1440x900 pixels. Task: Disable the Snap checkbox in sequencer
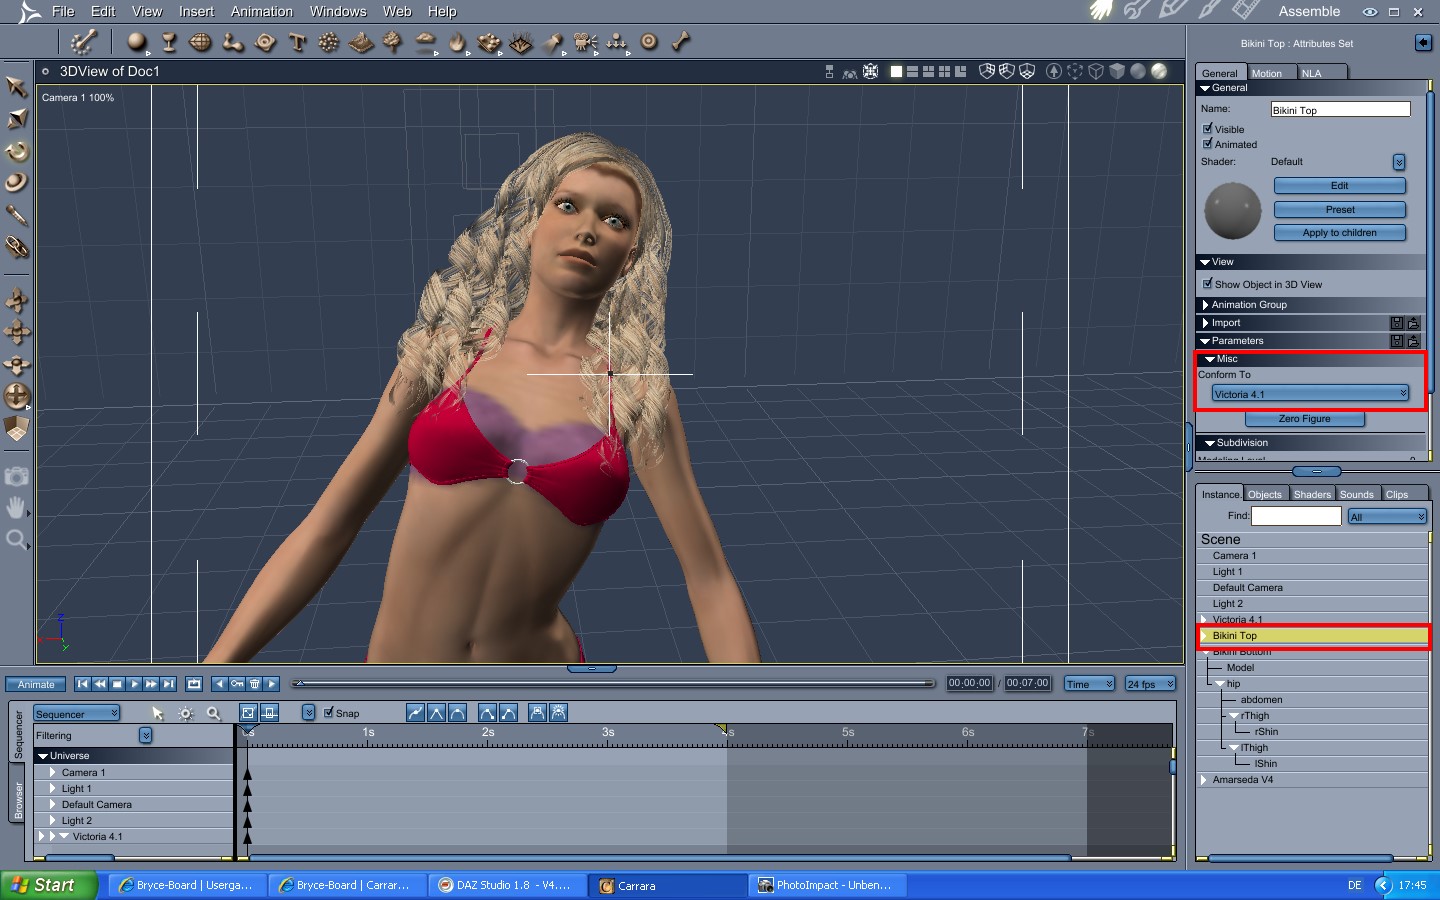(329, 713)
